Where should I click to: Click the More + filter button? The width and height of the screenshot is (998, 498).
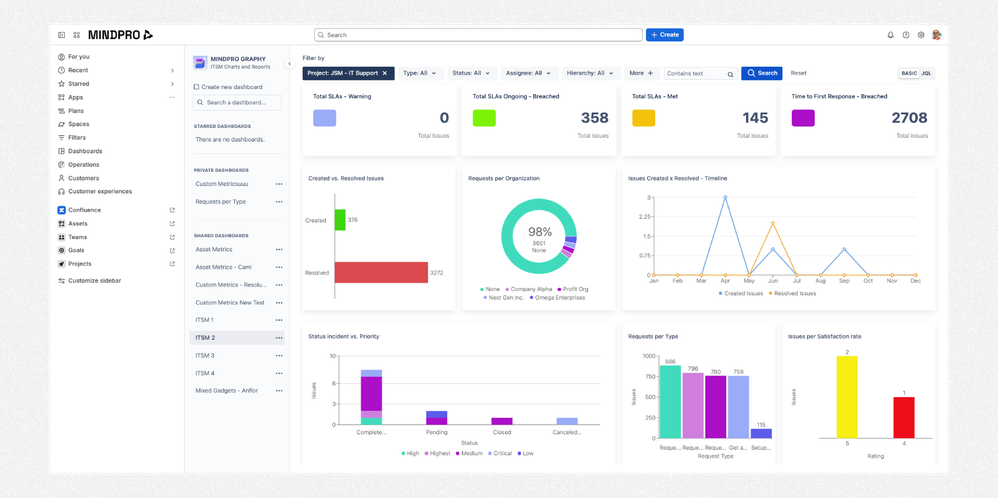642,73
